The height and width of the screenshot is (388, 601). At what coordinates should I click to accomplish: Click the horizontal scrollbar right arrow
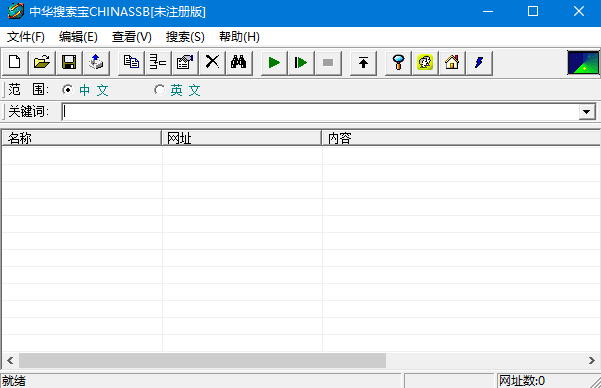(592, 360)
